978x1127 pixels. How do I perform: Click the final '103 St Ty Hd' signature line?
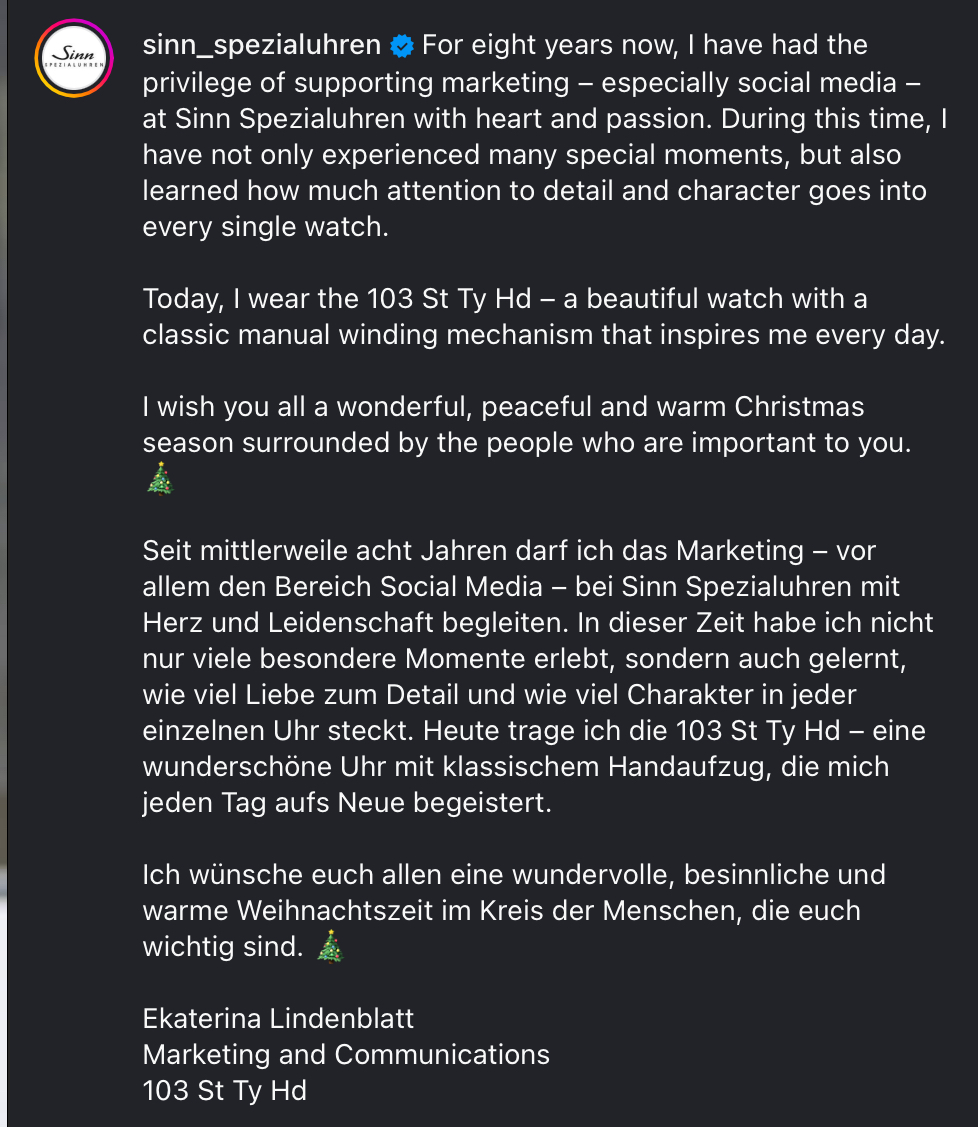point(225,1090)
